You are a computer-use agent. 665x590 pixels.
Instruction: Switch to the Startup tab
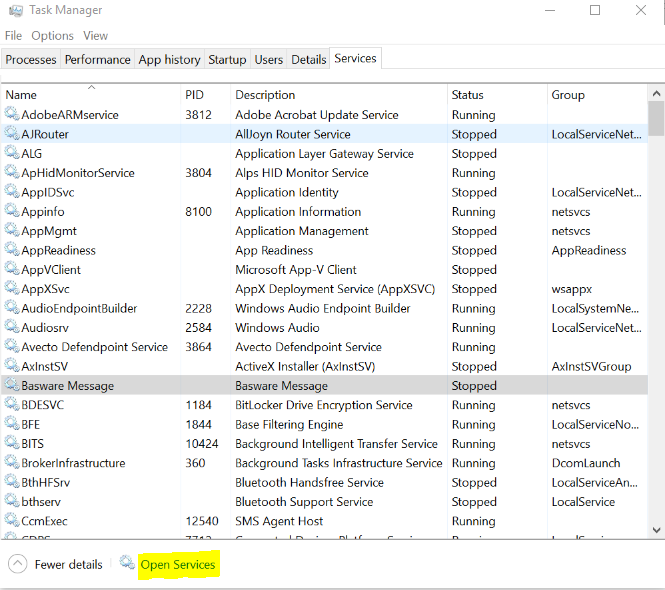coord(227,59)
